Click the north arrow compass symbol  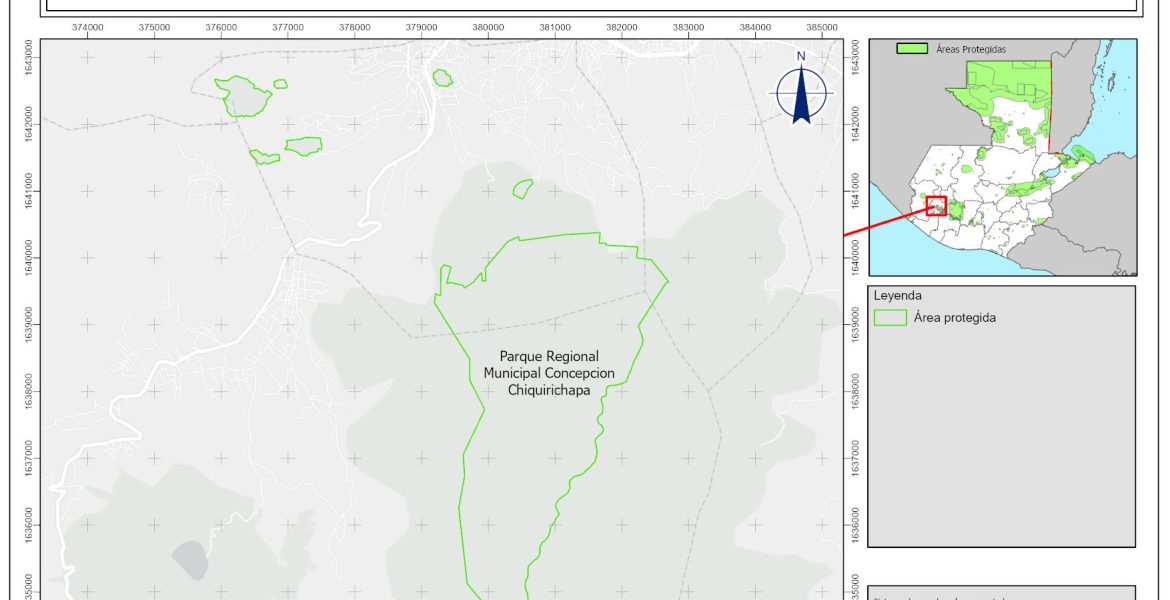[x=801, y=93]
